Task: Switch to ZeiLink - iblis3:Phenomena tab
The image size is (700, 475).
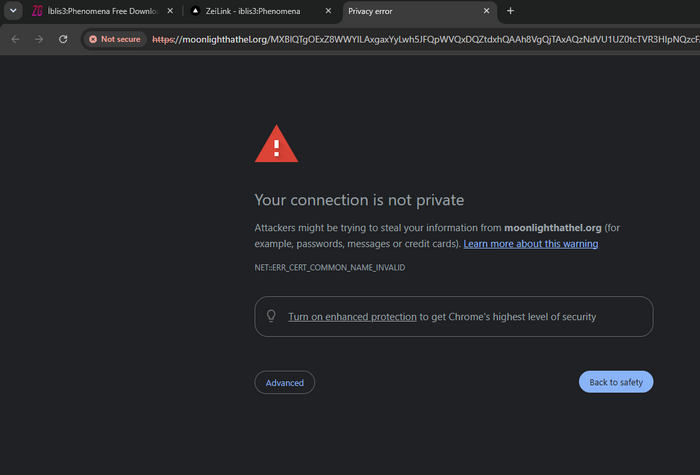Action: point(261,11)
